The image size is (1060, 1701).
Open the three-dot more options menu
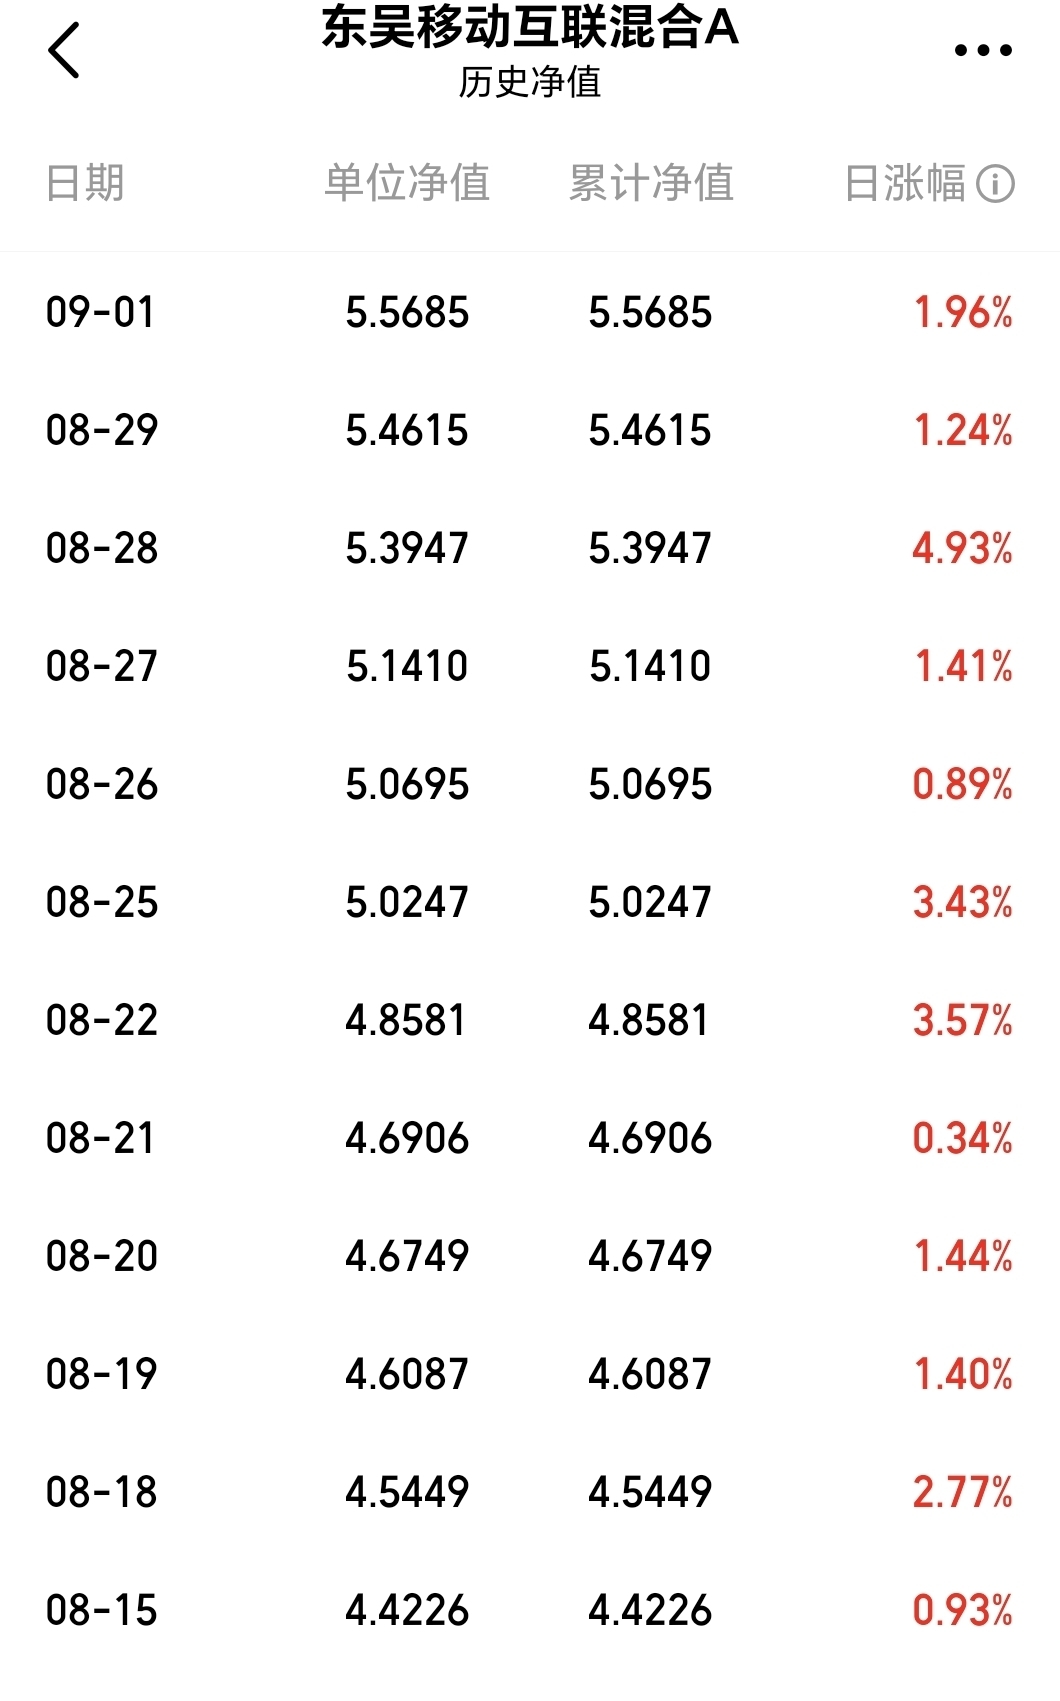tap(983, 50)
